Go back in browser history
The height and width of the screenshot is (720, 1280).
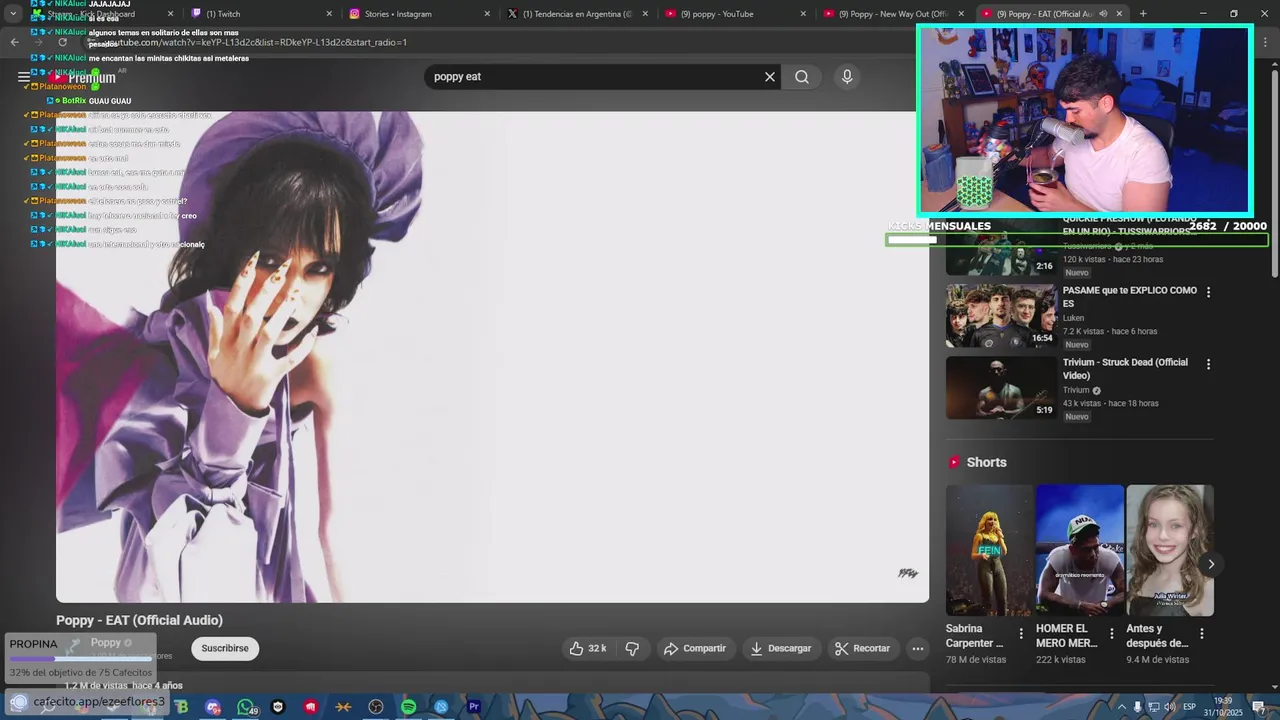click(14, 42)
